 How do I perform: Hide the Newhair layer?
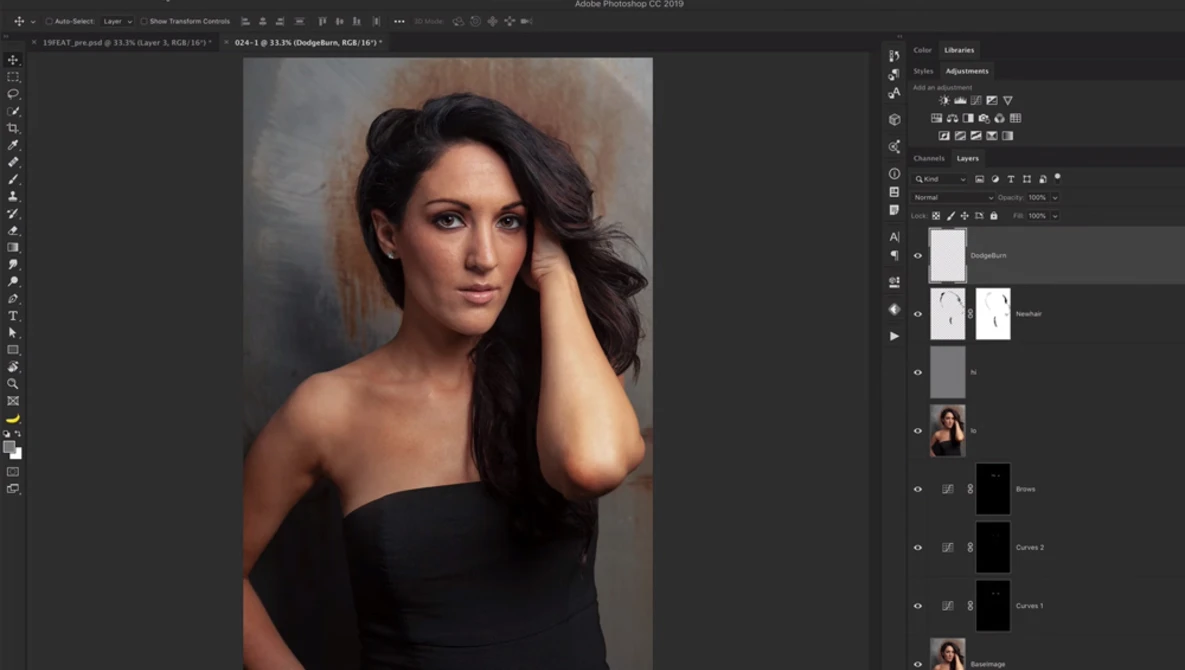coord(918,314)
